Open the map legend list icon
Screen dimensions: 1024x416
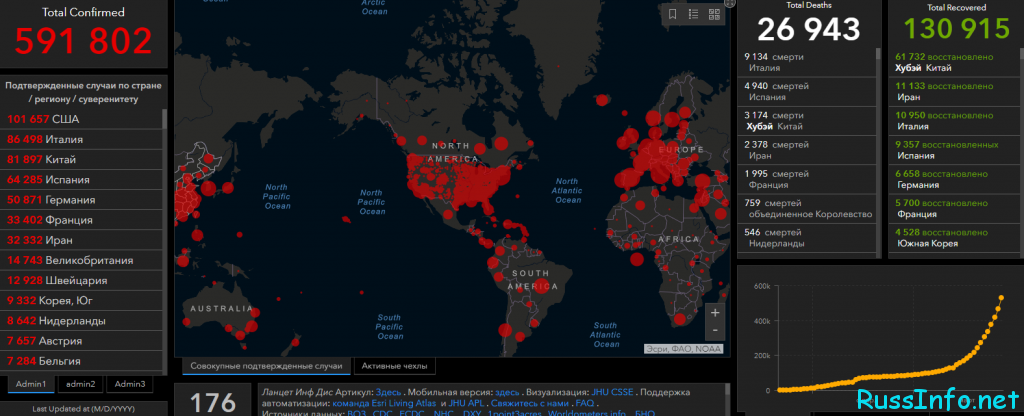click(694, 14)
